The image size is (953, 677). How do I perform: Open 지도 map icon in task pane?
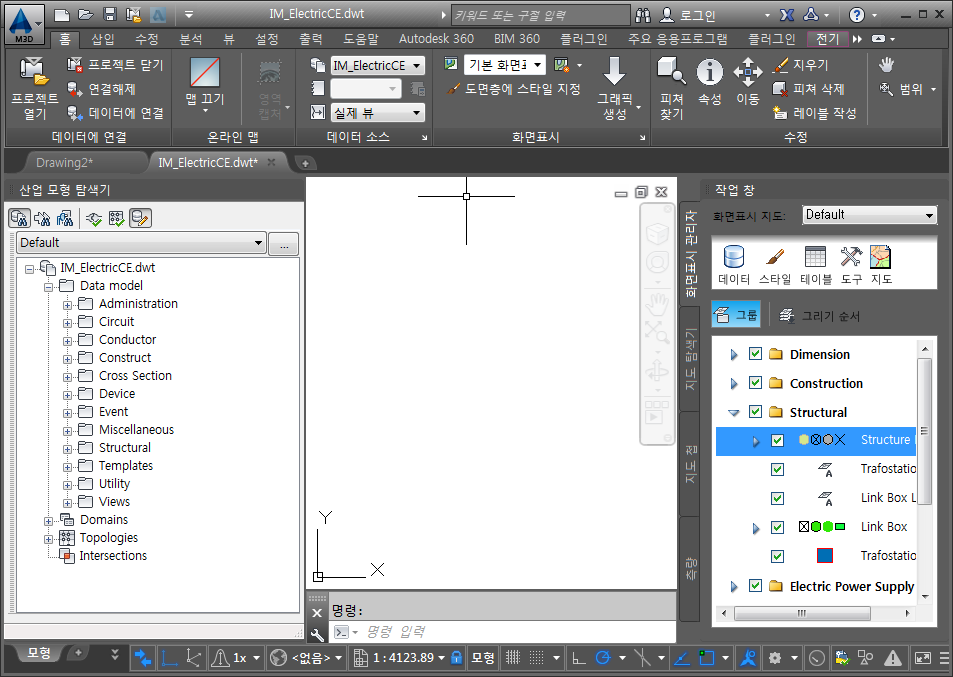[881, 257]
